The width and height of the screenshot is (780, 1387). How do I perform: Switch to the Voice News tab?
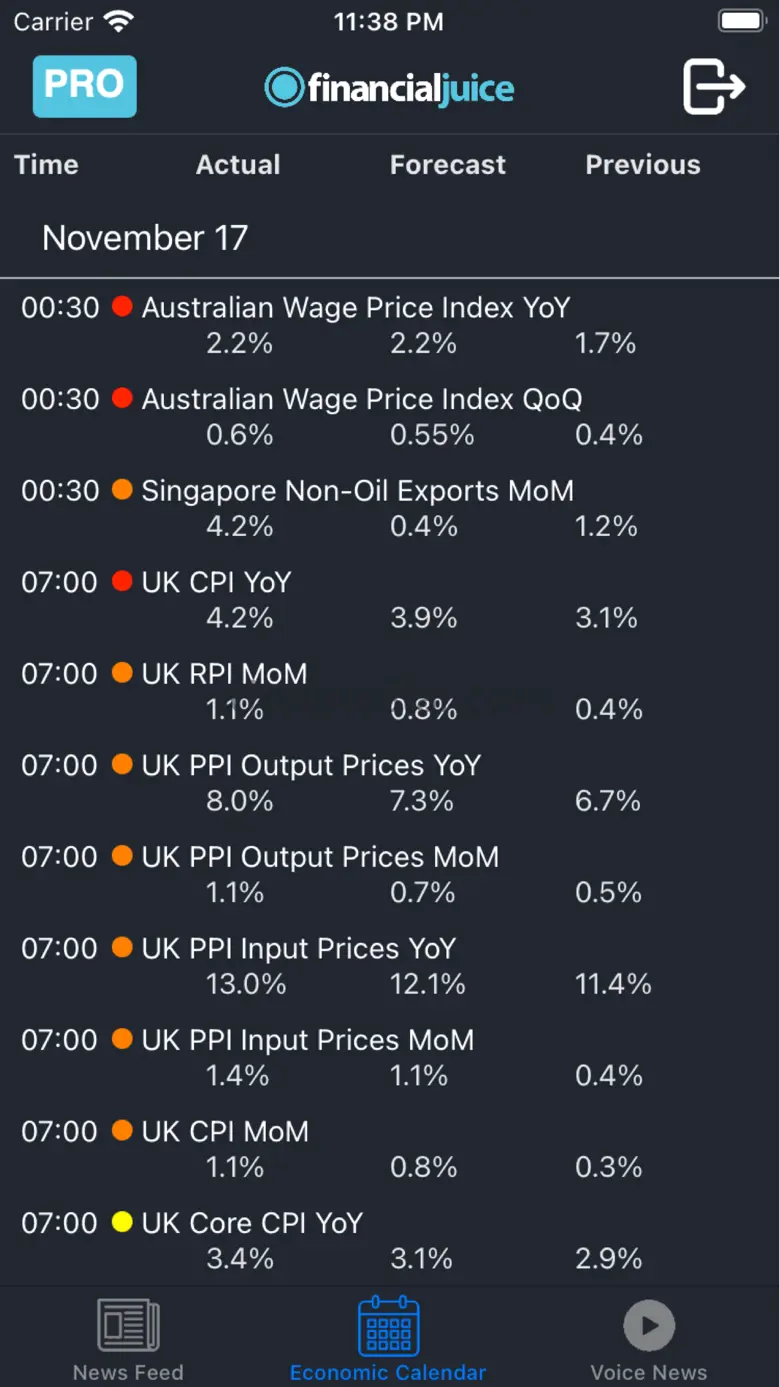649,1371
